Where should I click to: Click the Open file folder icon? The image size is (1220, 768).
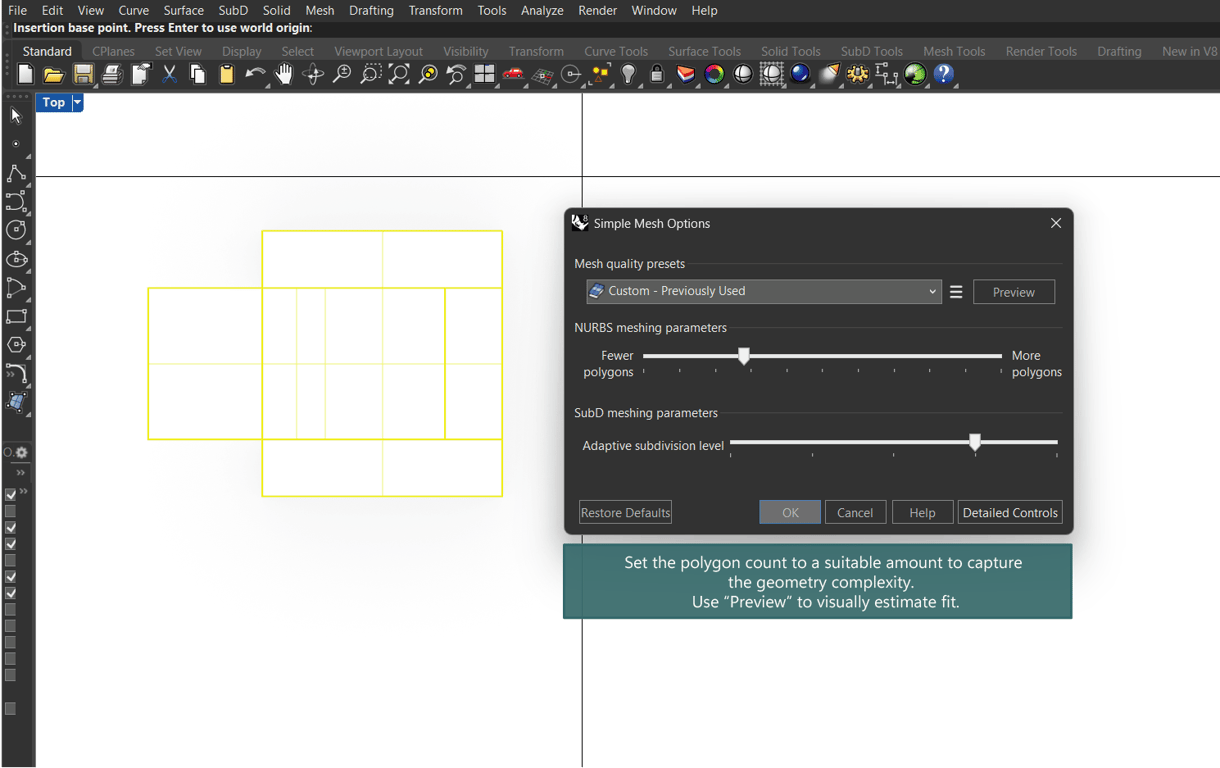pyautogui.click(x=54, y=74)
